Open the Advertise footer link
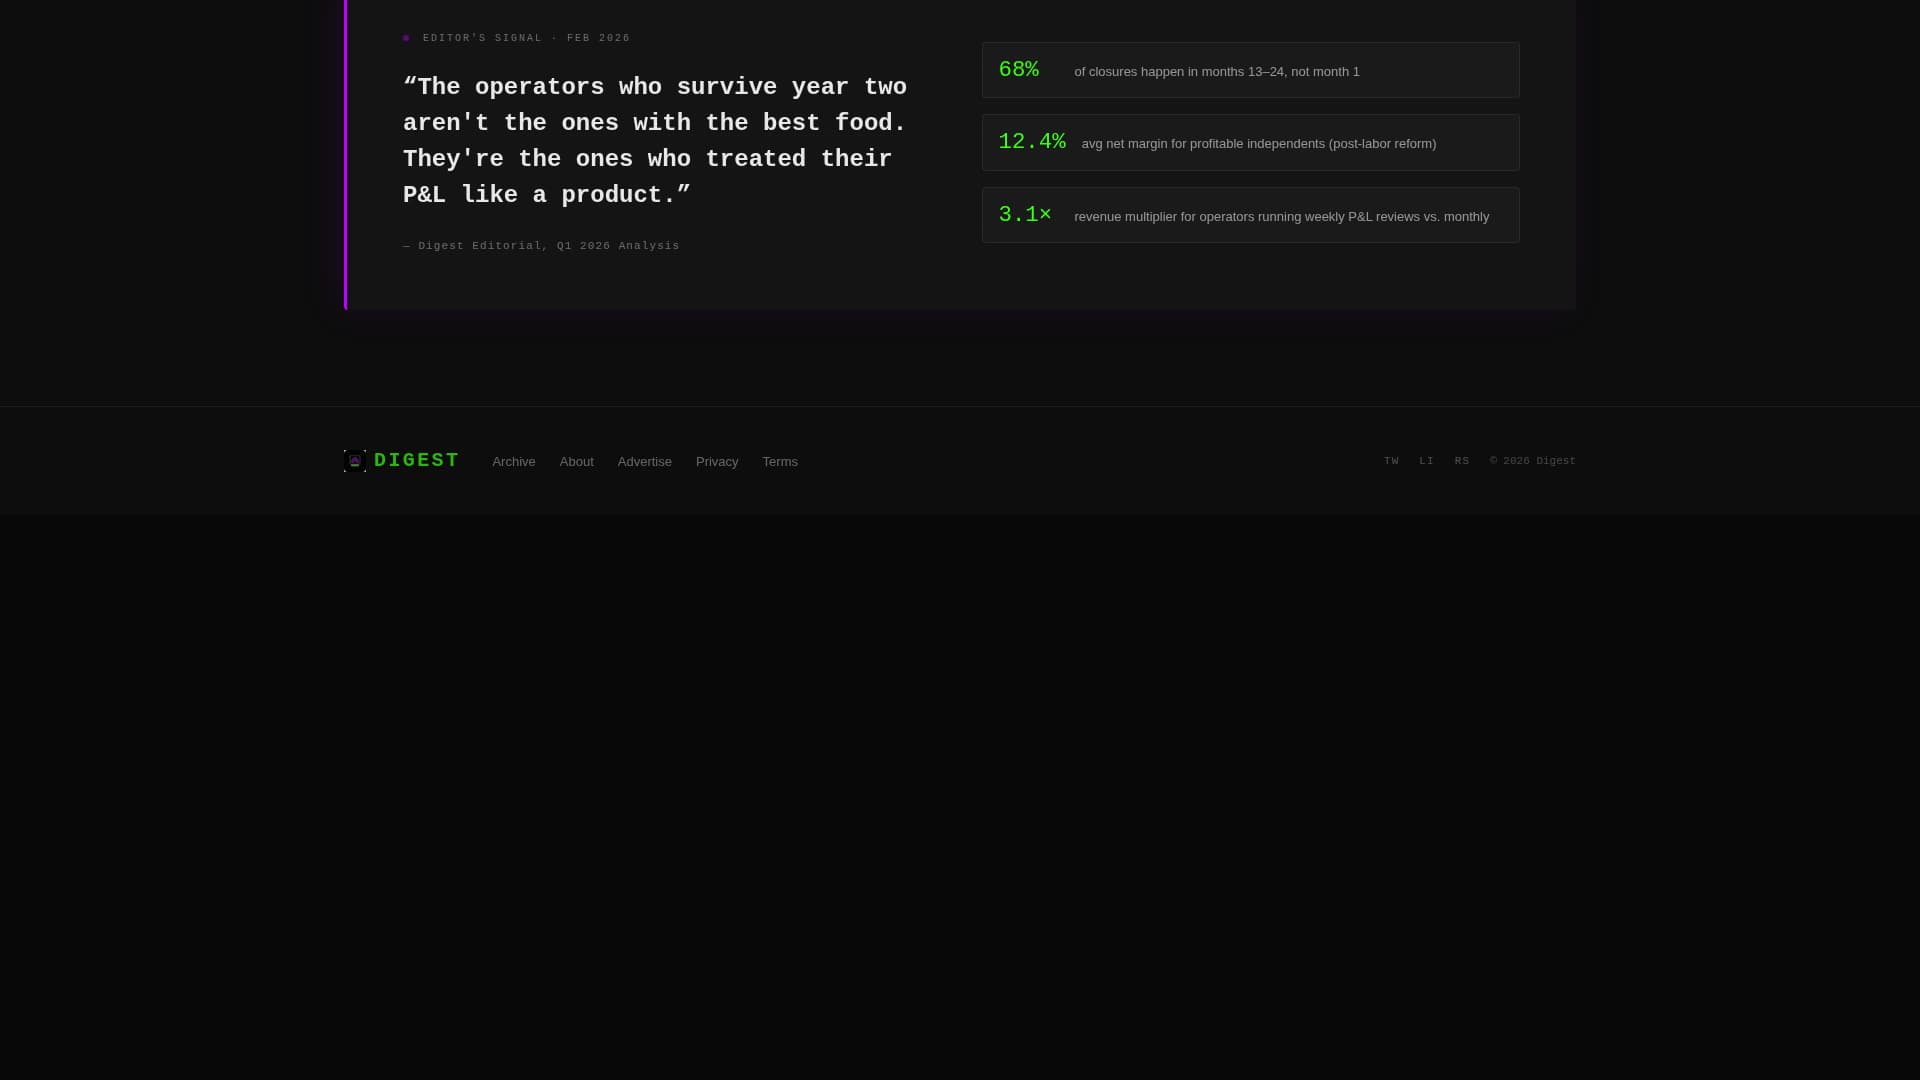The height and width of the screenshot is (1080, 1920). coord(645,462)
